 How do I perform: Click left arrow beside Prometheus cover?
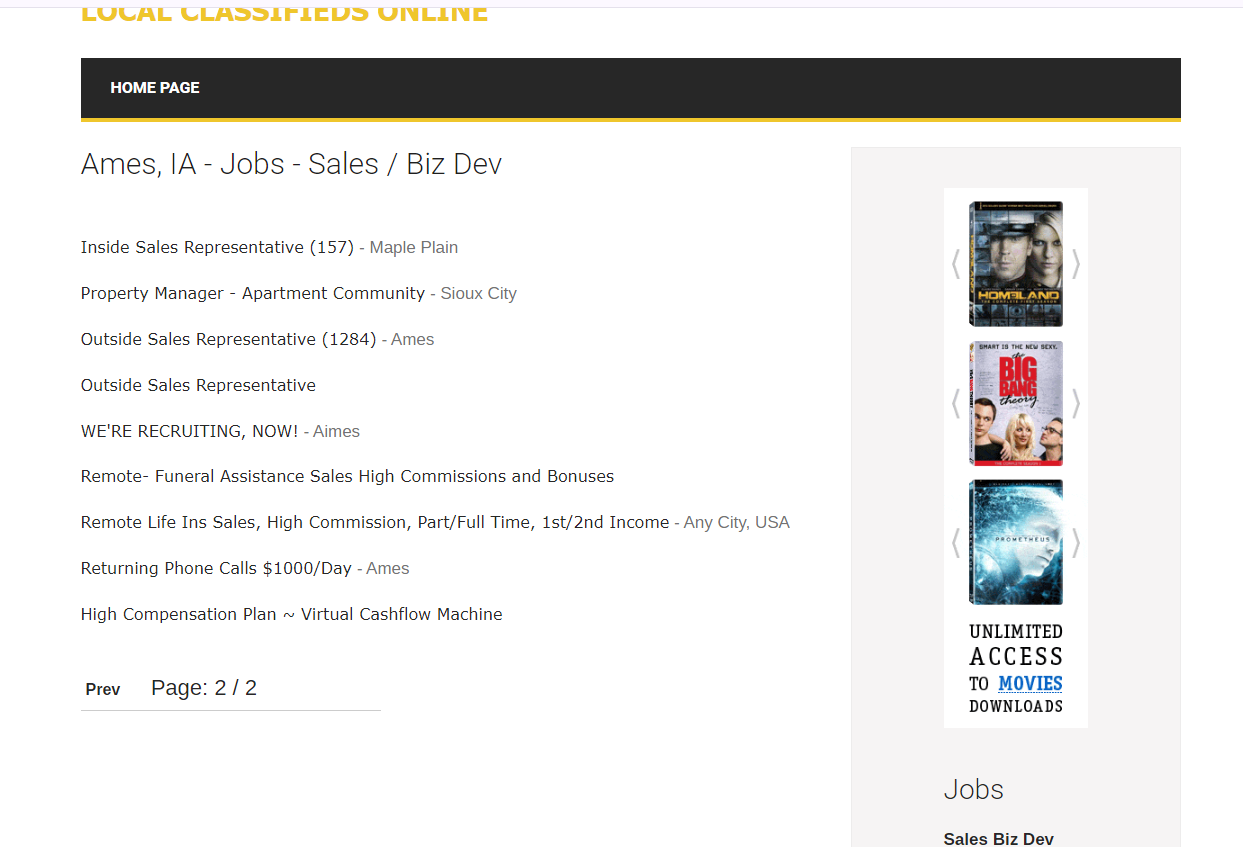point(956,543)
